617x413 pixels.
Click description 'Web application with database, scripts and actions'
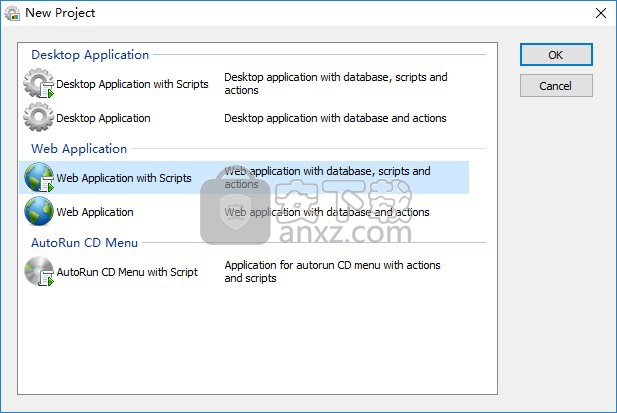tap(327, 177)
